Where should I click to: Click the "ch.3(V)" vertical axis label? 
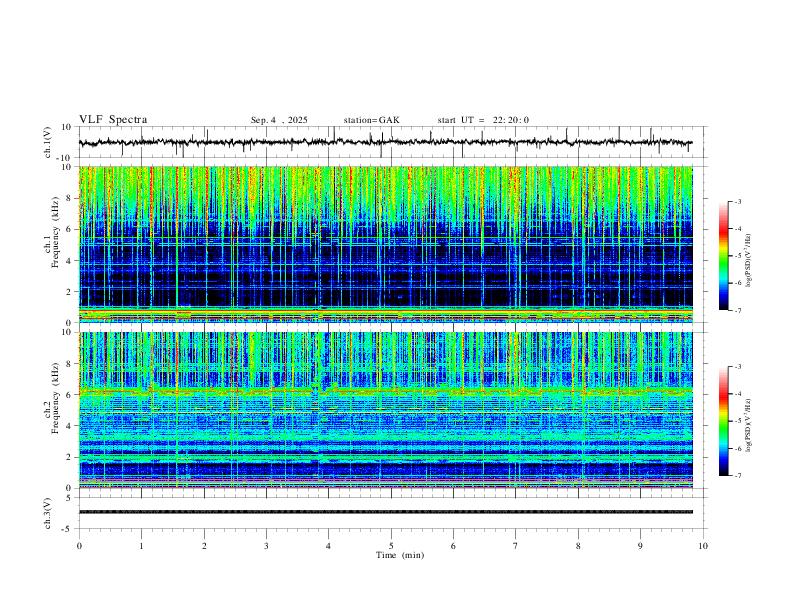click(48, 513)
